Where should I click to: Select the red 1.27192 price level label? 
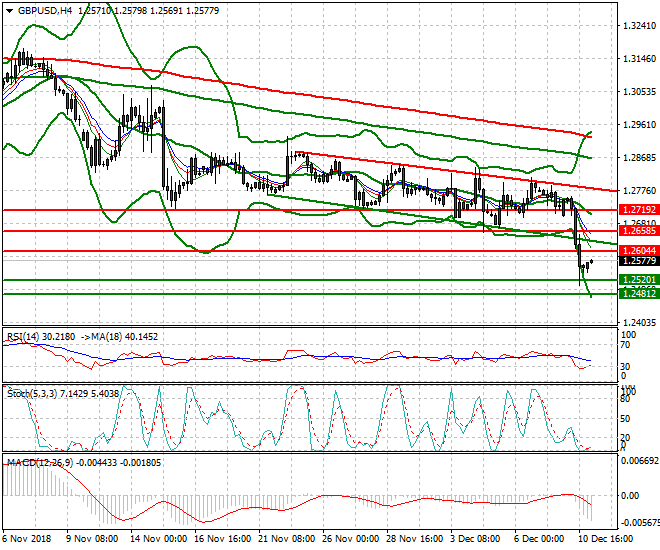coord(639,209)
